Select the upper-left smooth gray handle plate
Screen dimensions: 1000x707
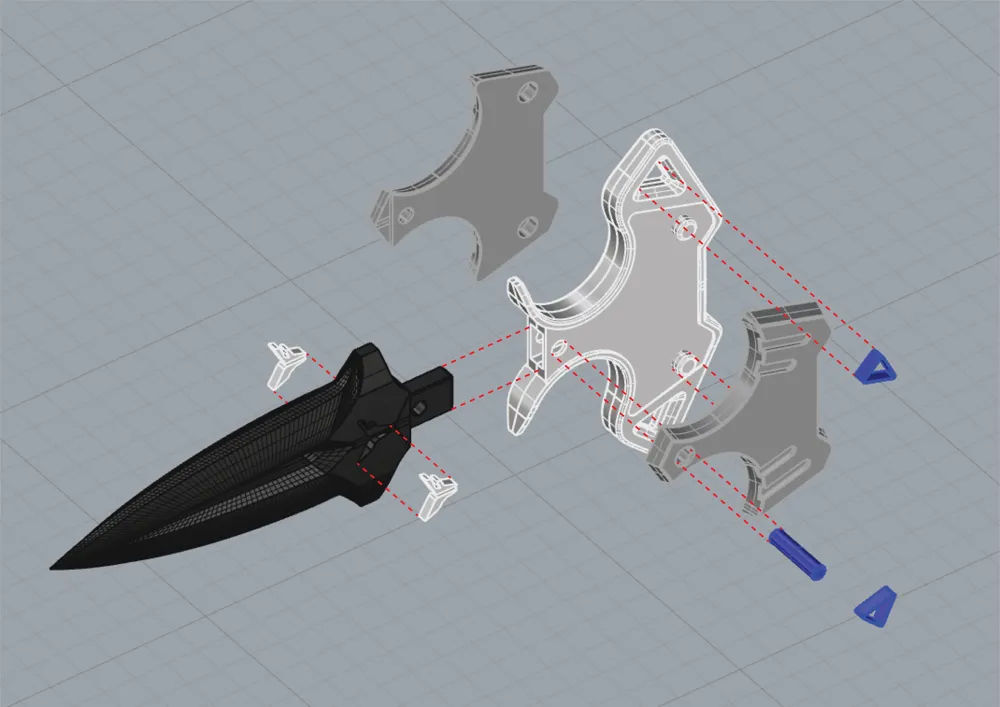point(466,171)
